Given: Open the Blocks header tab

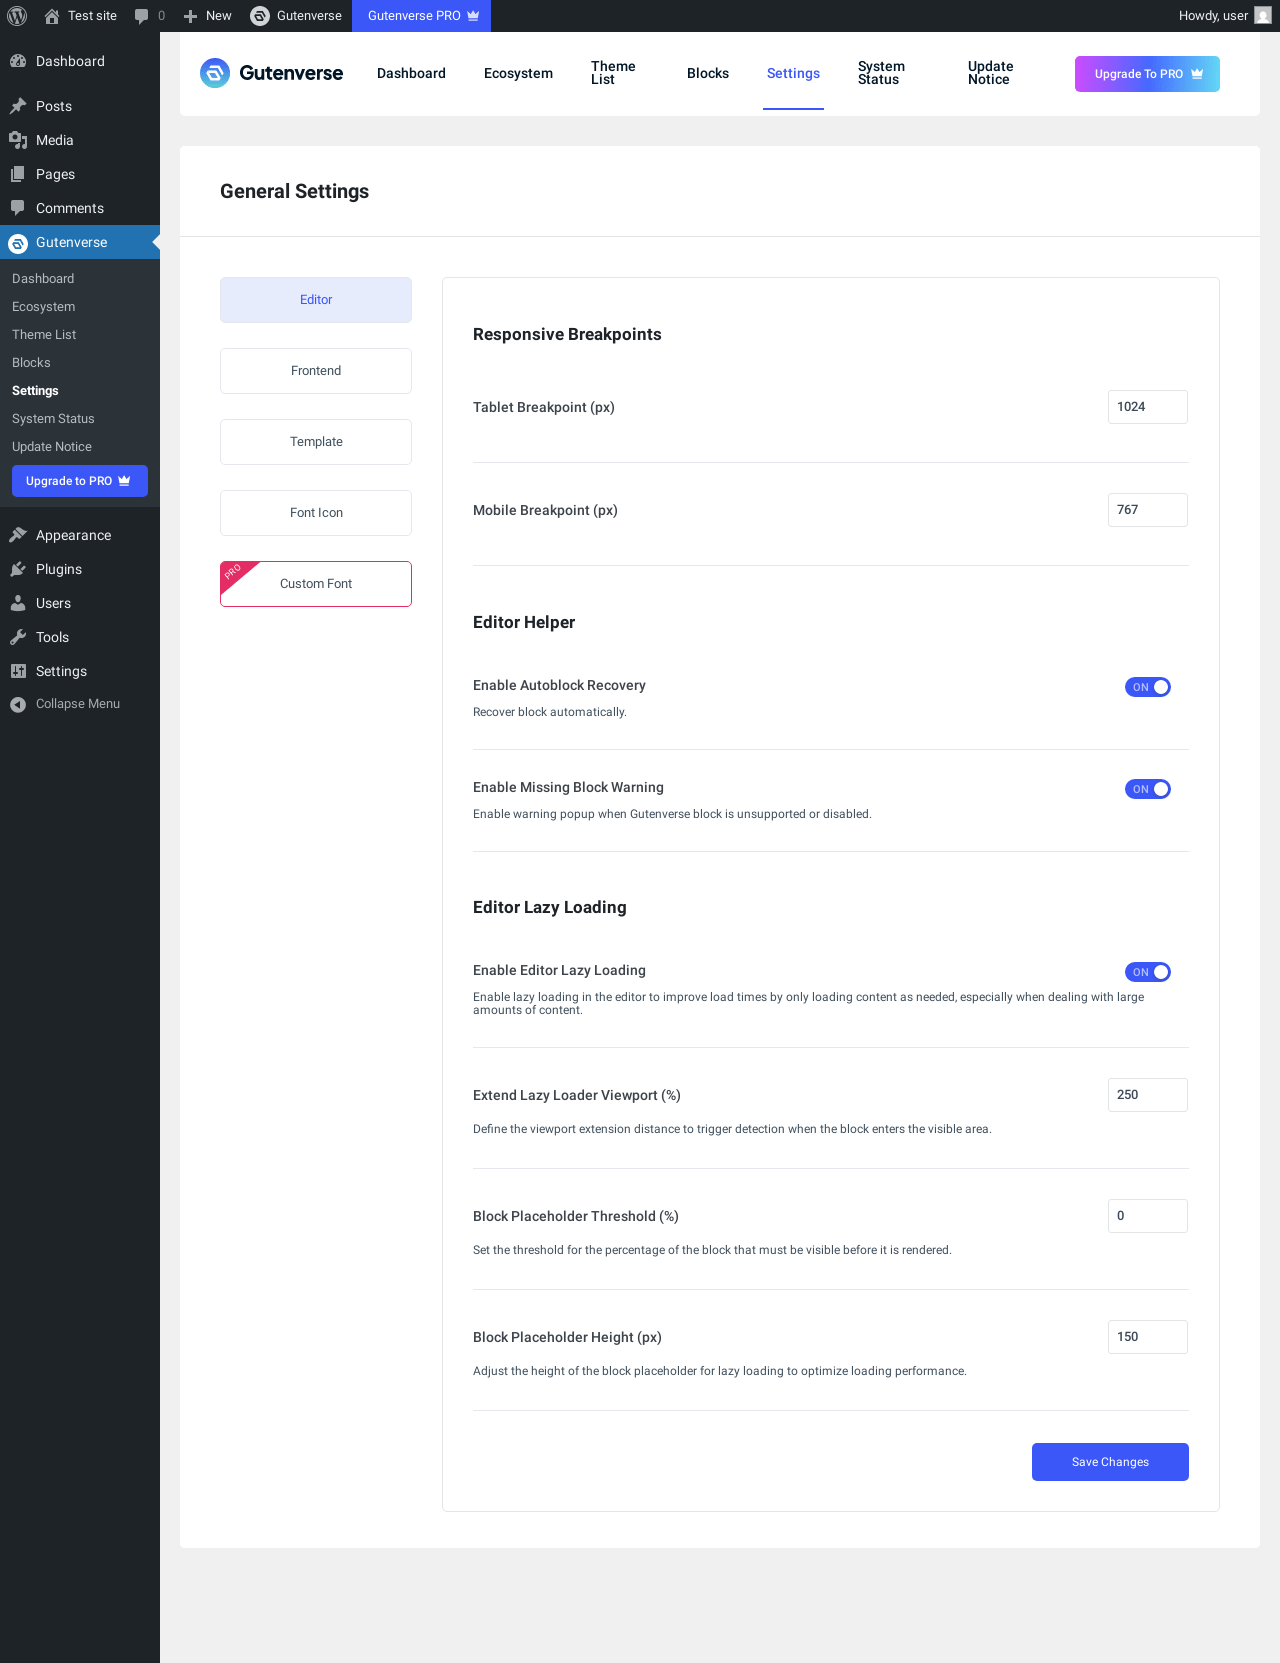Looking at the screenshot, I should (x=708, y=73).
